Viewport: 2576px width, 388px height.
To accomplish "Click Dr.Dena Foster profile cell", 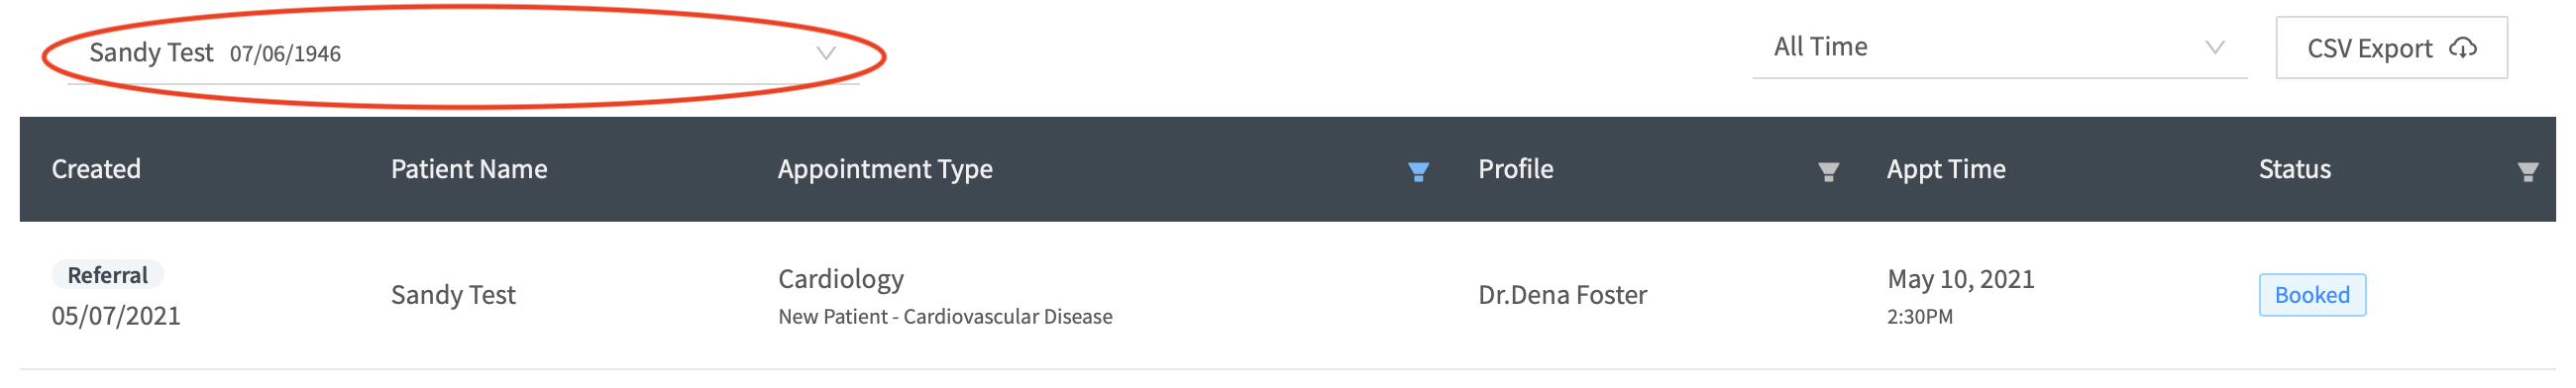I will (1562, 295).
